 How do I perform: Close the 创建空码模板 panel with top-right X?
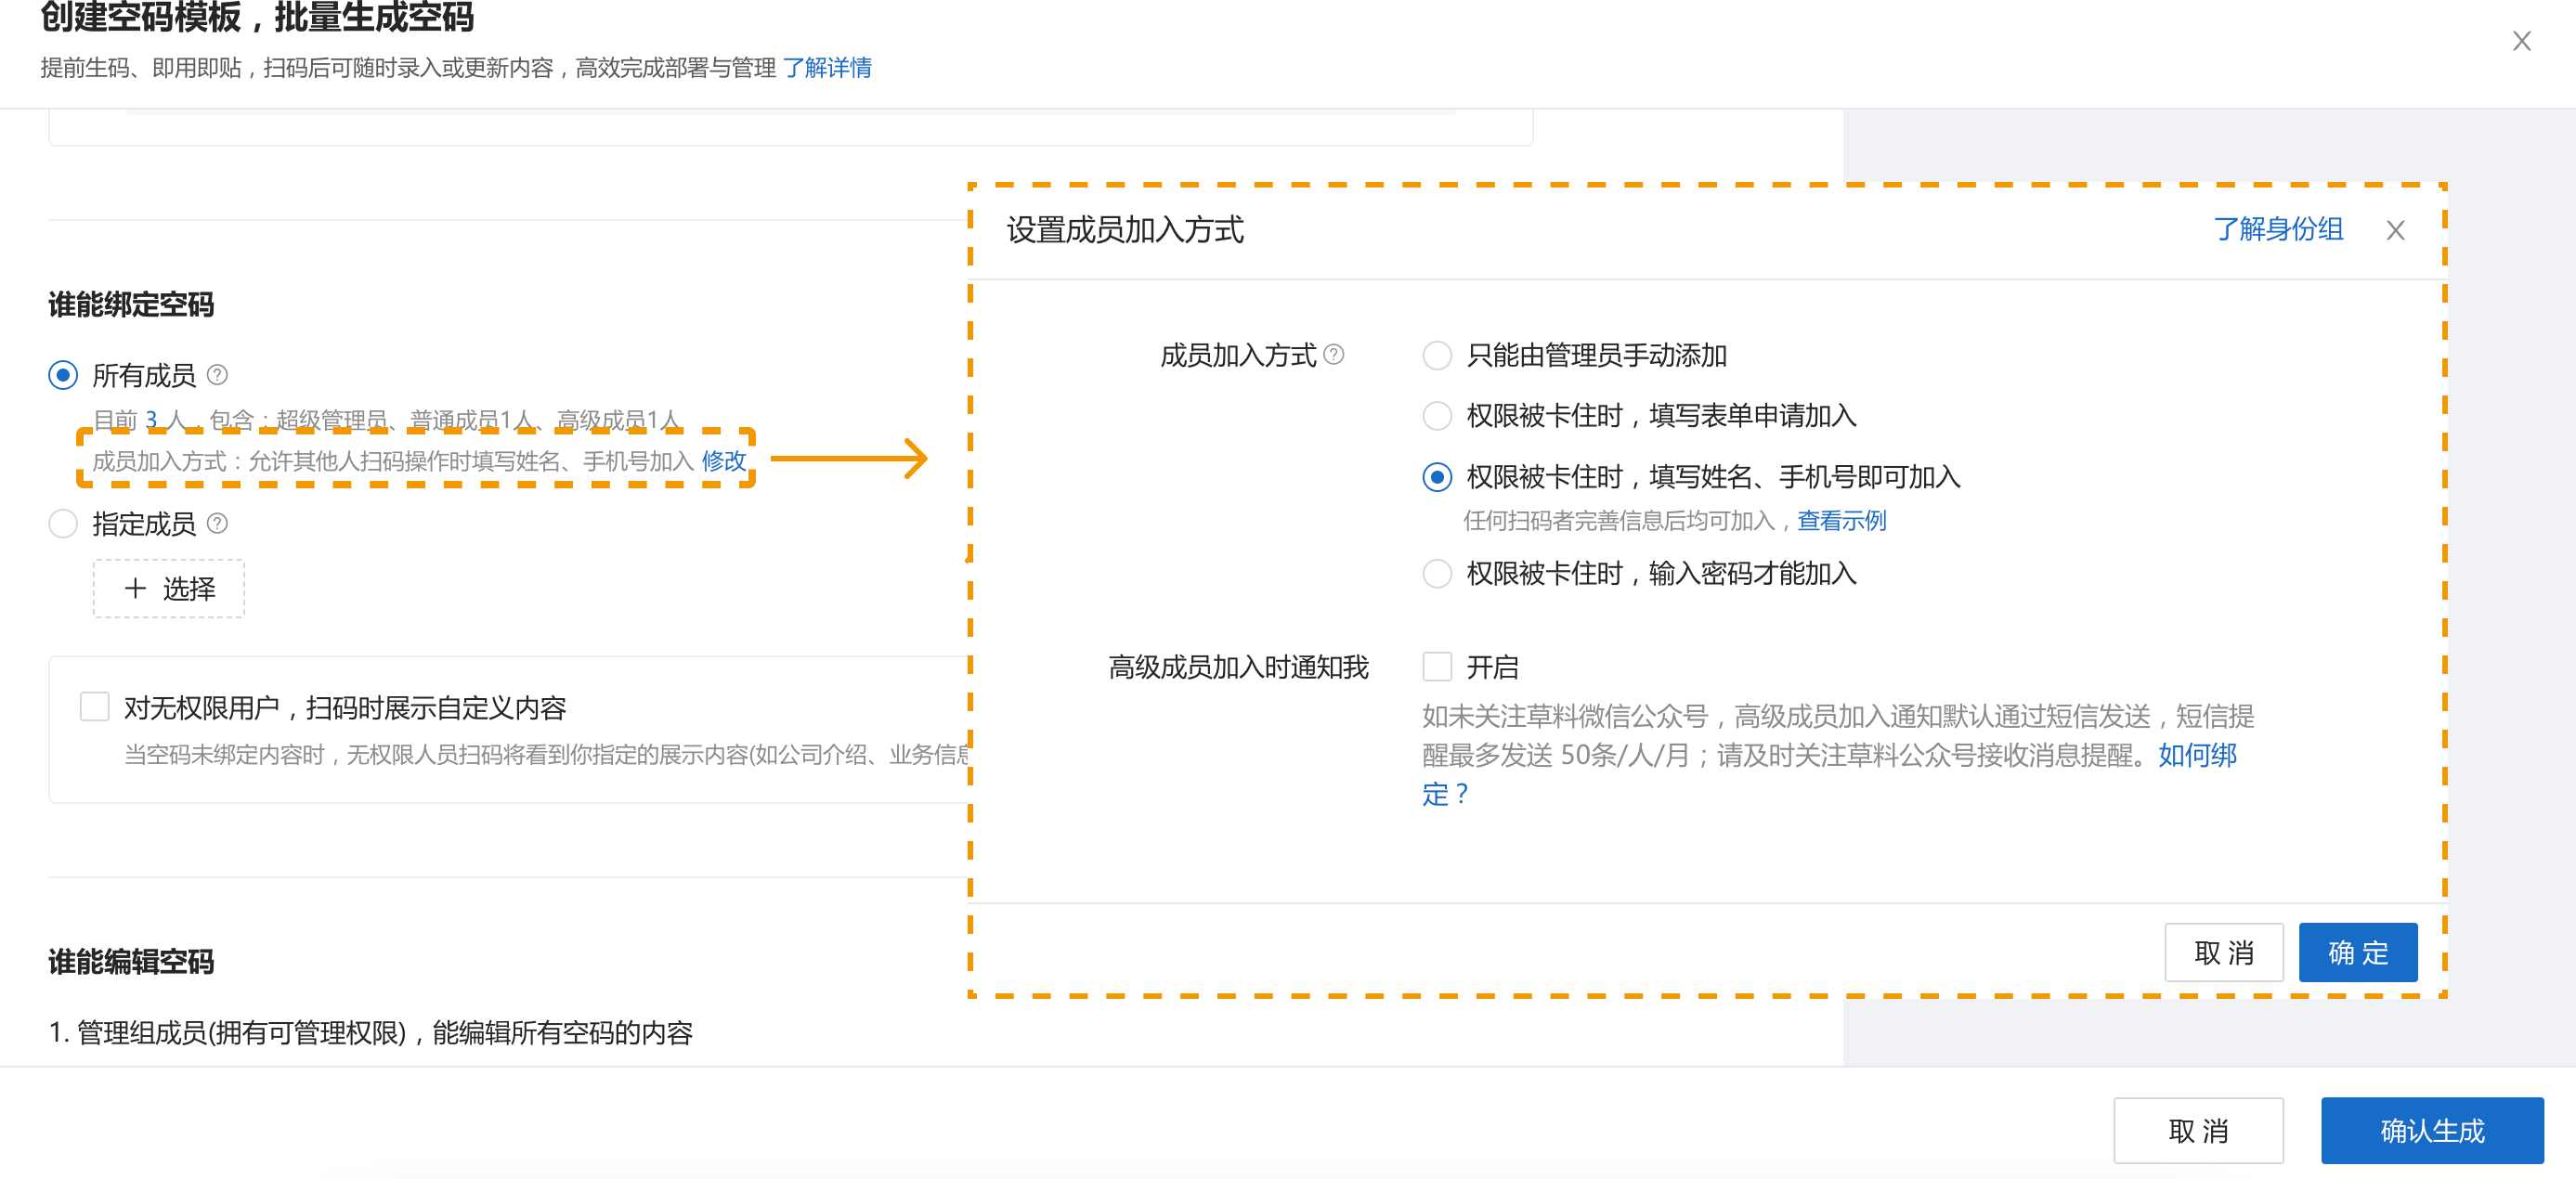pyautogui.click(x=2521, y=41)
